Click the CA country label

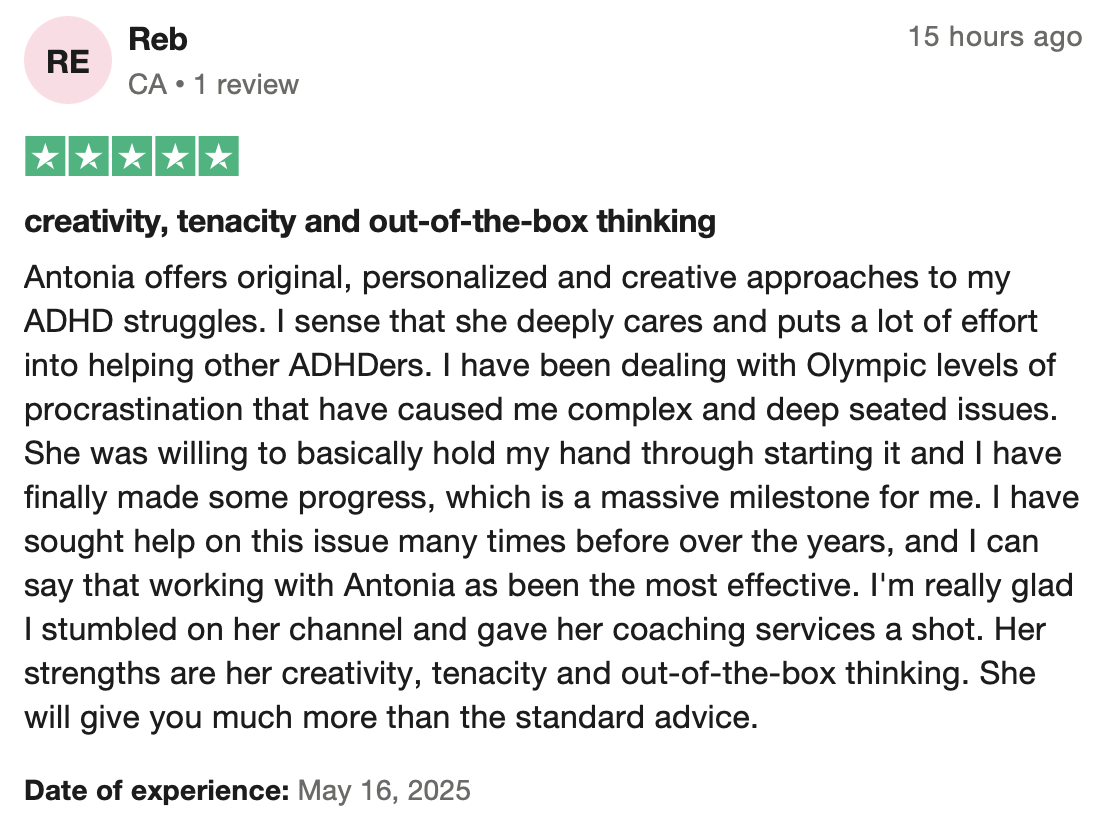click(147, 84)
